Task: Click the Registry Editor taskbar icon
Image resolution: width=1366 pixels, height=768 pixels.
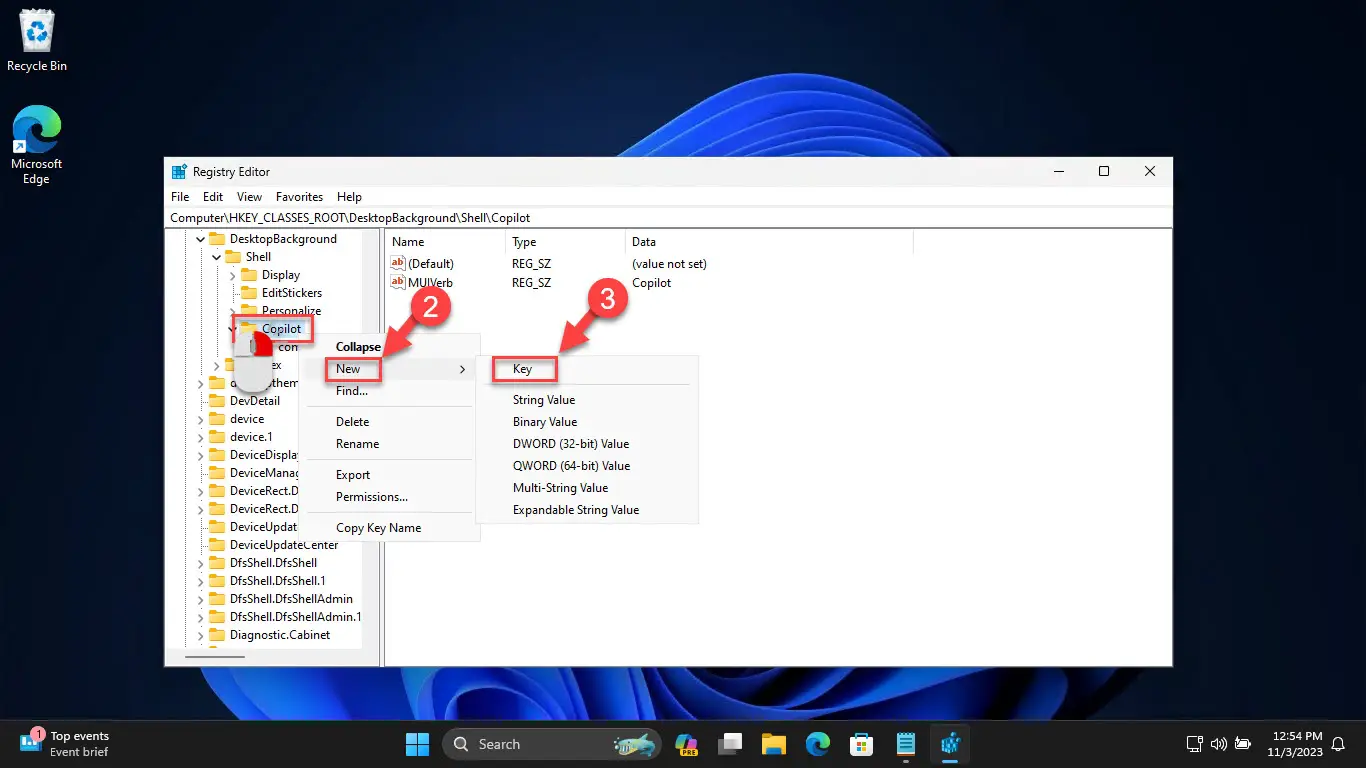Action: (x=950, y=744)
